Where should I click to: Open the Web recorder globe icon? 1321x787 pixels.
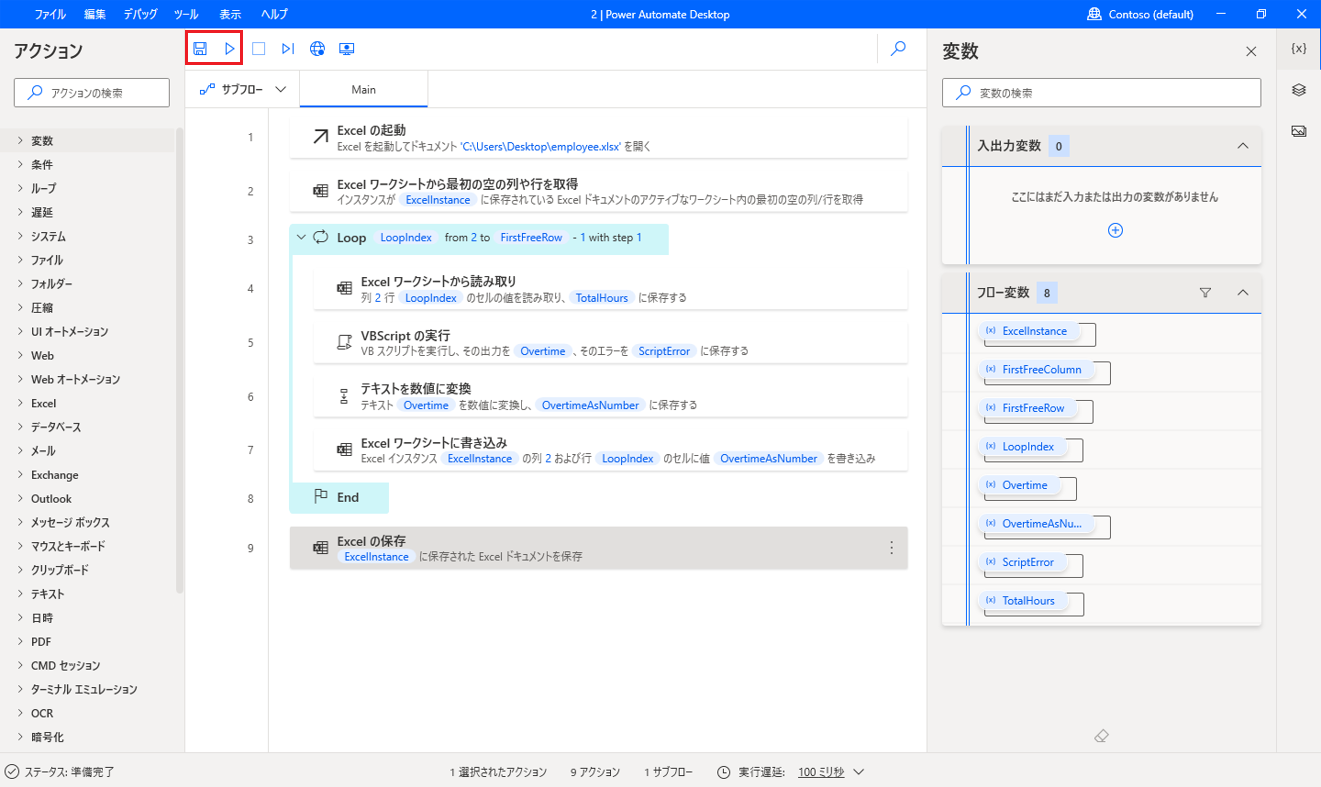[317, 47]
